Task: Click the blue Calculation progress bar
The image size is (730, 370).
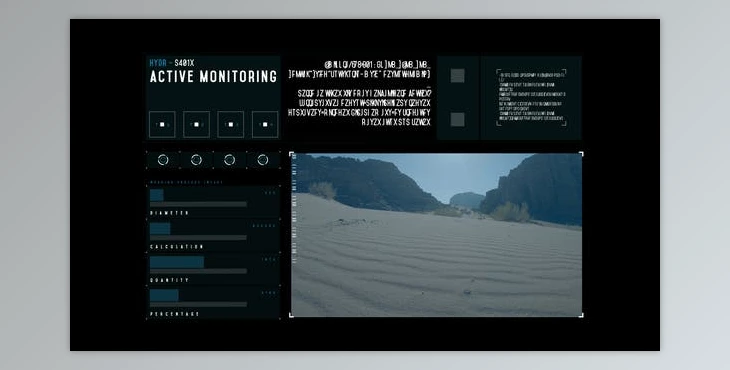Action: pos(160,229)
